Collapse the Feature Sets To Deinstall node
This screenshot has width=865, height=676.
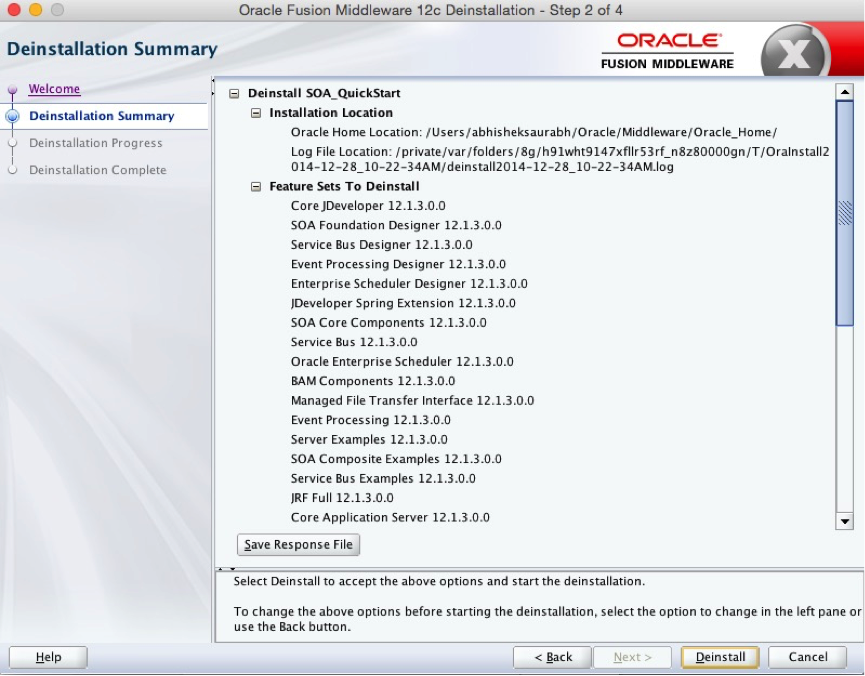(255, 187)
